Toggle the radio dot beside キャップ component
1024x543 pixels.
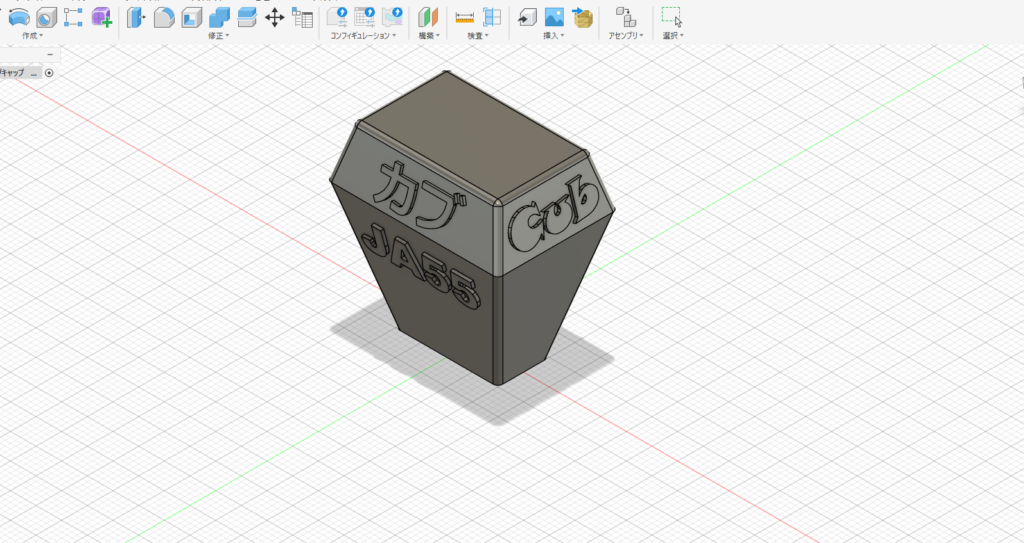point(49,73)
